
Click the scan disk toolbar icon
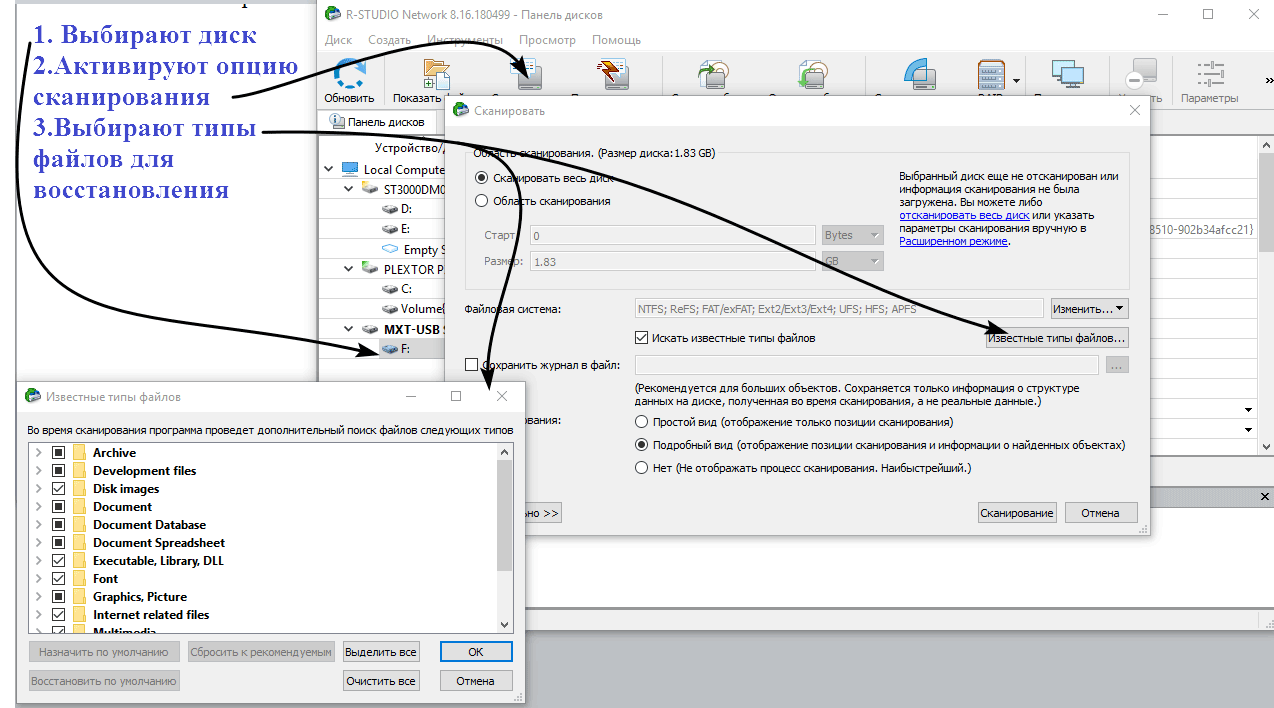coord(526,74)
